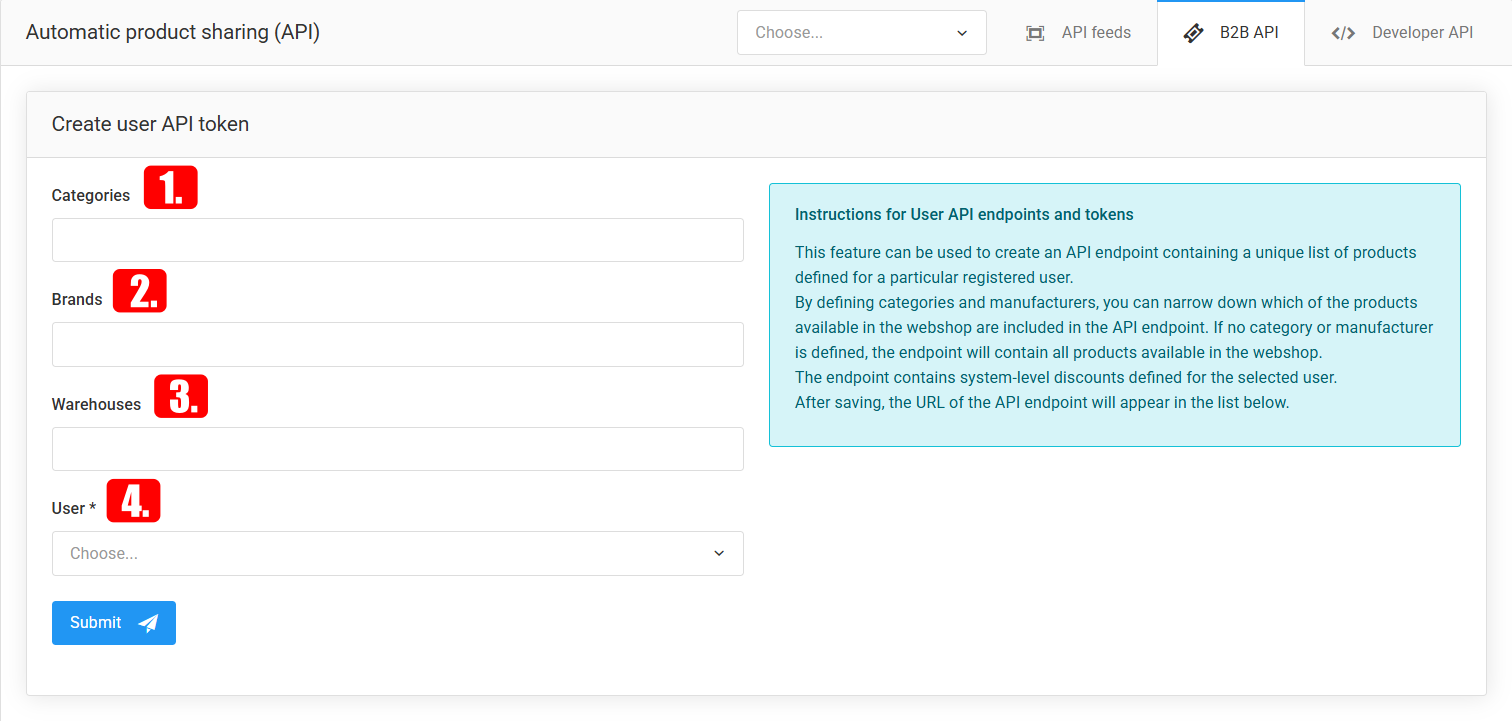This screenshot has width=1512, height=721.
Task: Click the chevron arrow in header dropdown
Action: pyautogui.click(x=962, y=33)
